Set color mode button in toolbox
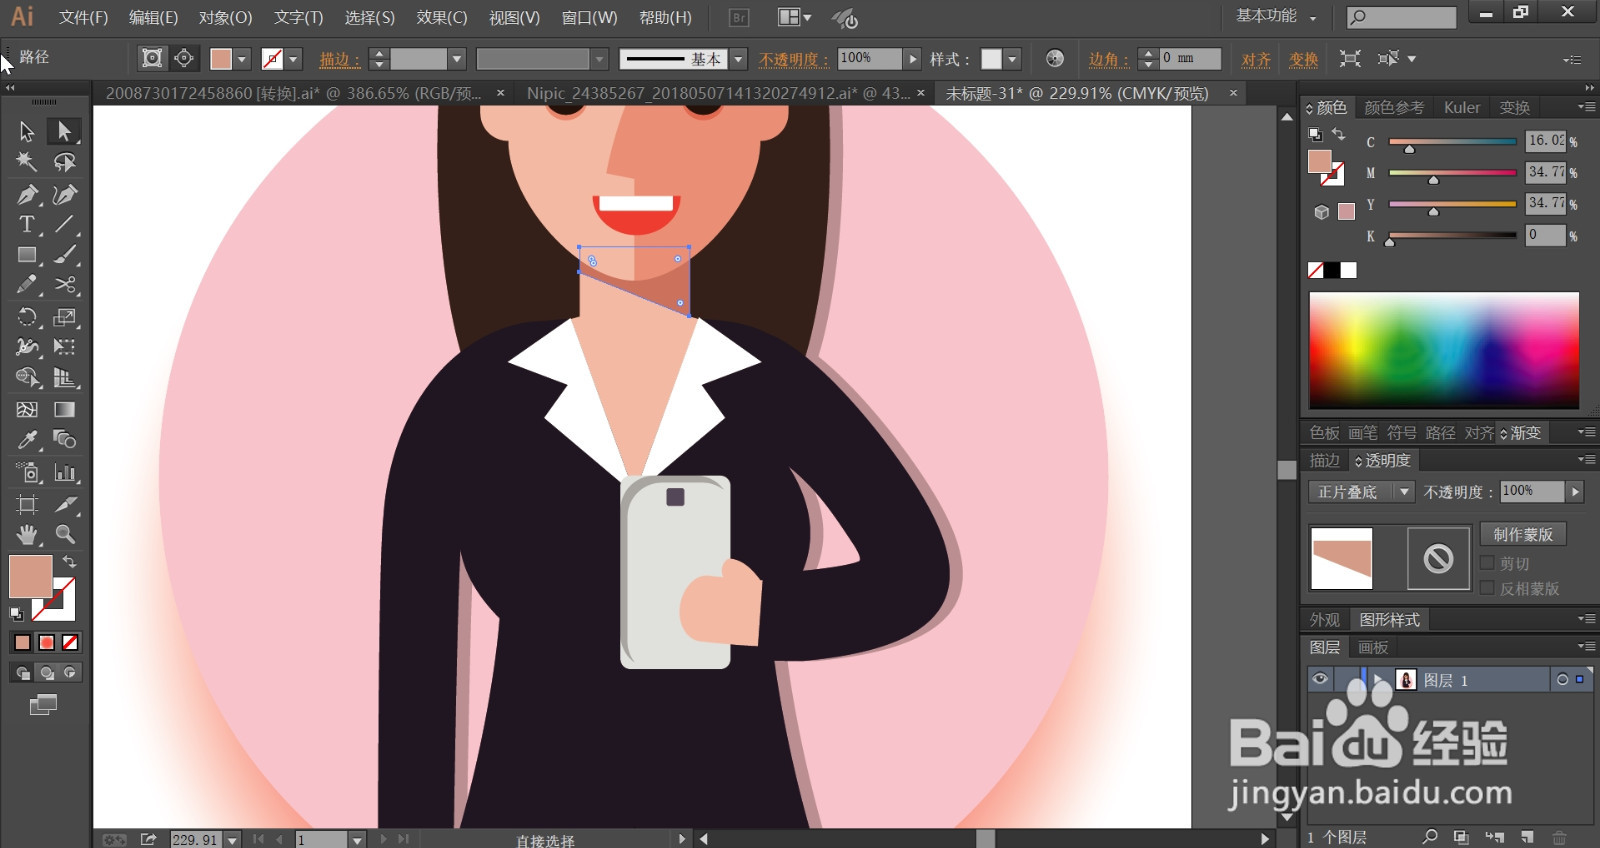Image resolution: width=1600 pixels, height=848 pixels. [x=22, y=642]
